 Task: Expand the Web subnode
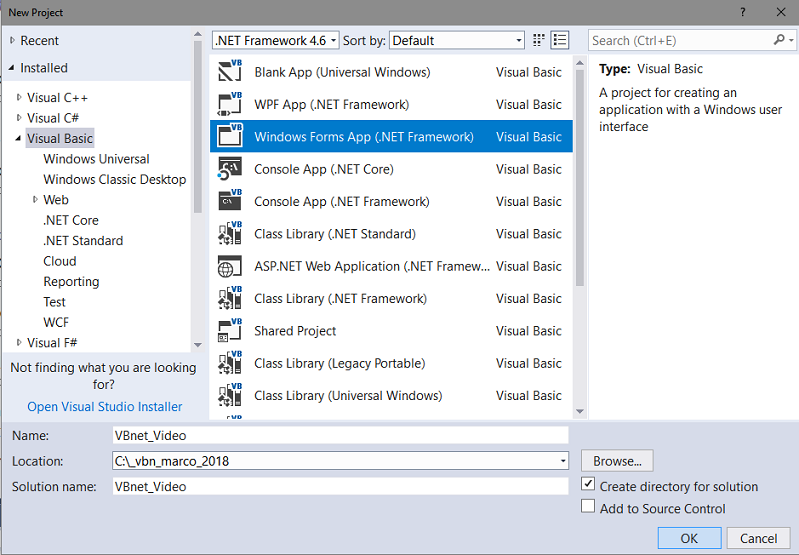pos(35,199)
